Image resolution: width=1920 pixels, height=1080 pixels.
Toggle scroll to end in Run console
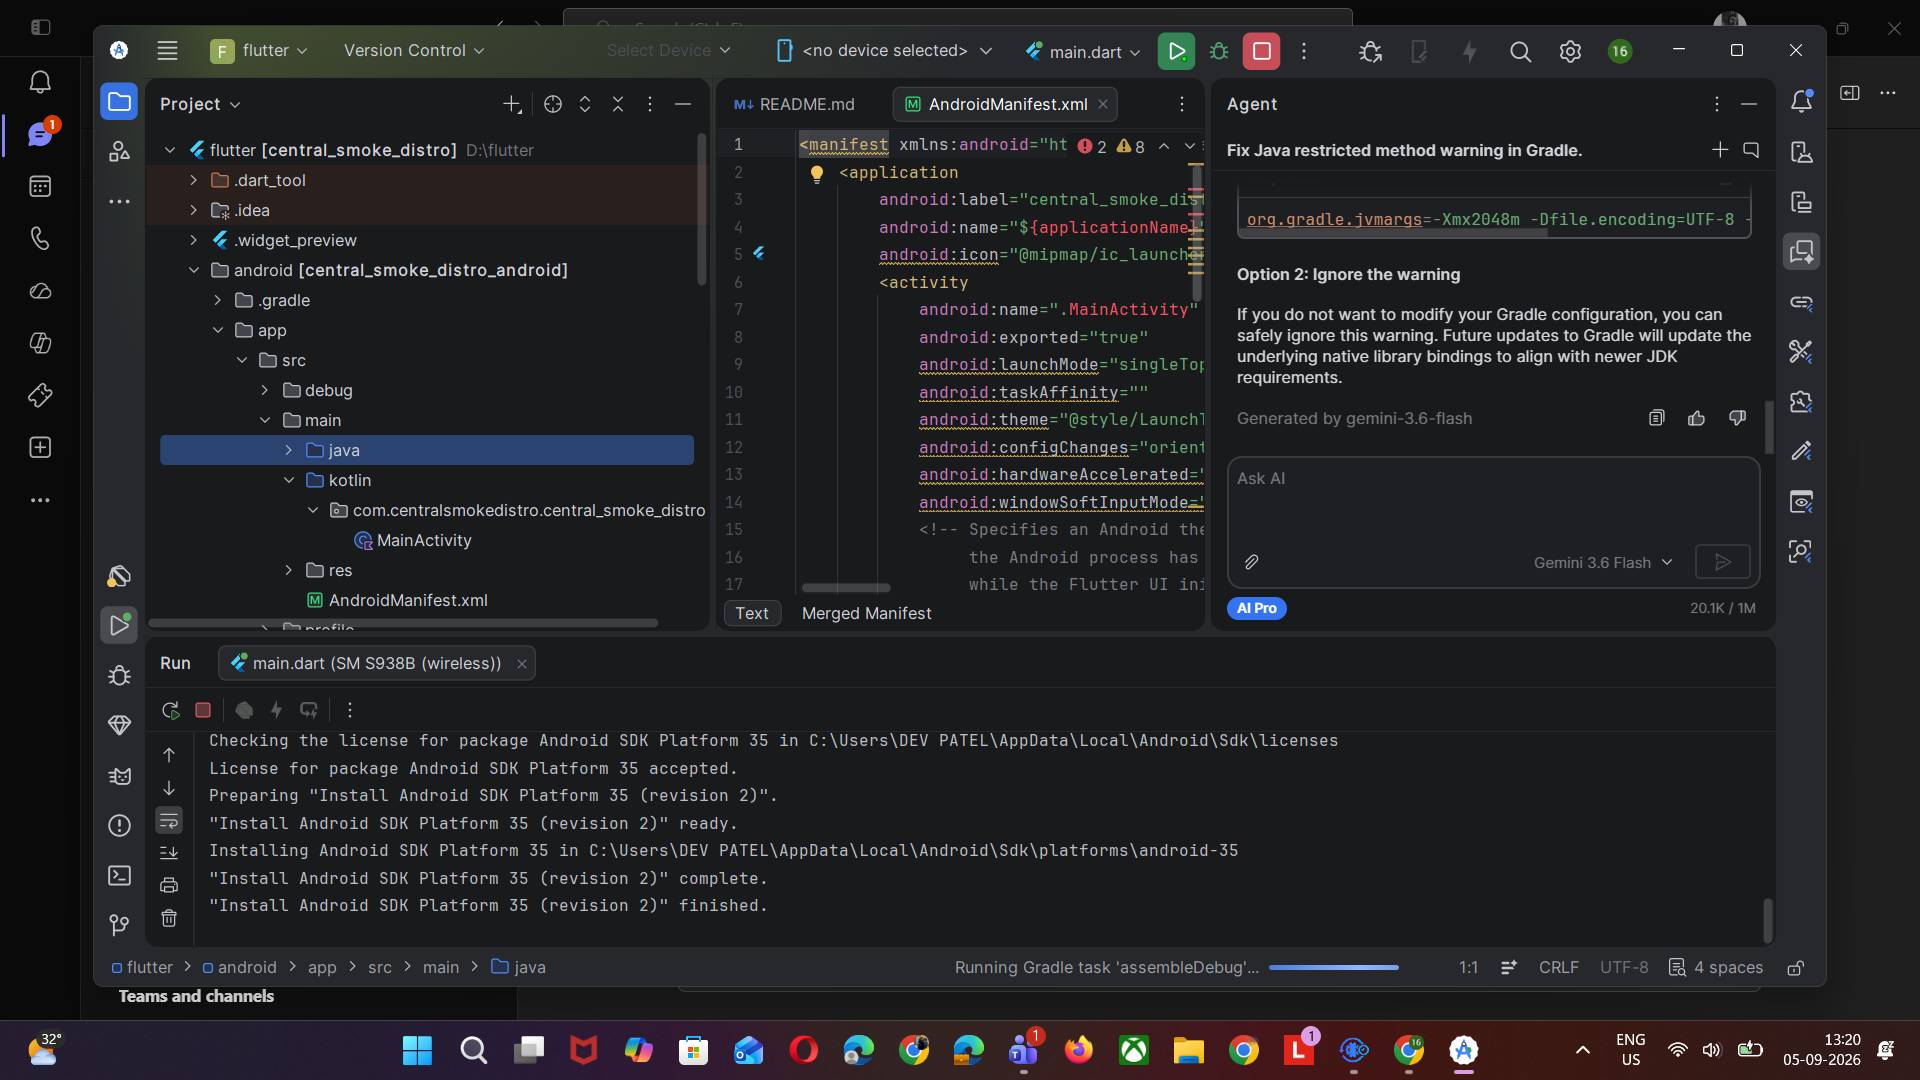click(169, 853)
